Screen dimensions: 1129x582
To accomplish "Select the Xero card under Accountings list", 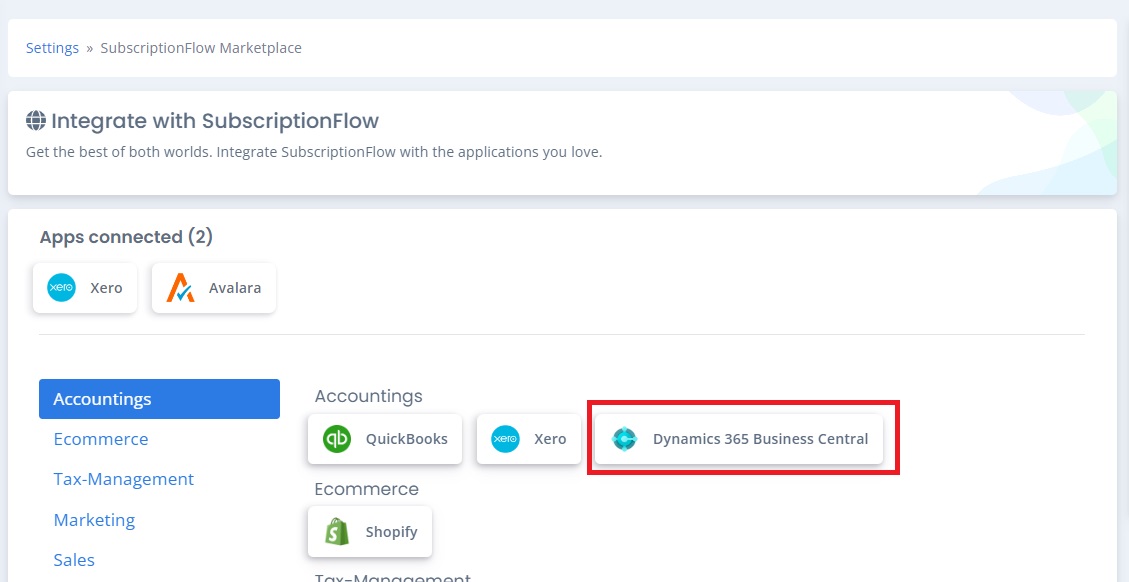I will coord(528,439).
